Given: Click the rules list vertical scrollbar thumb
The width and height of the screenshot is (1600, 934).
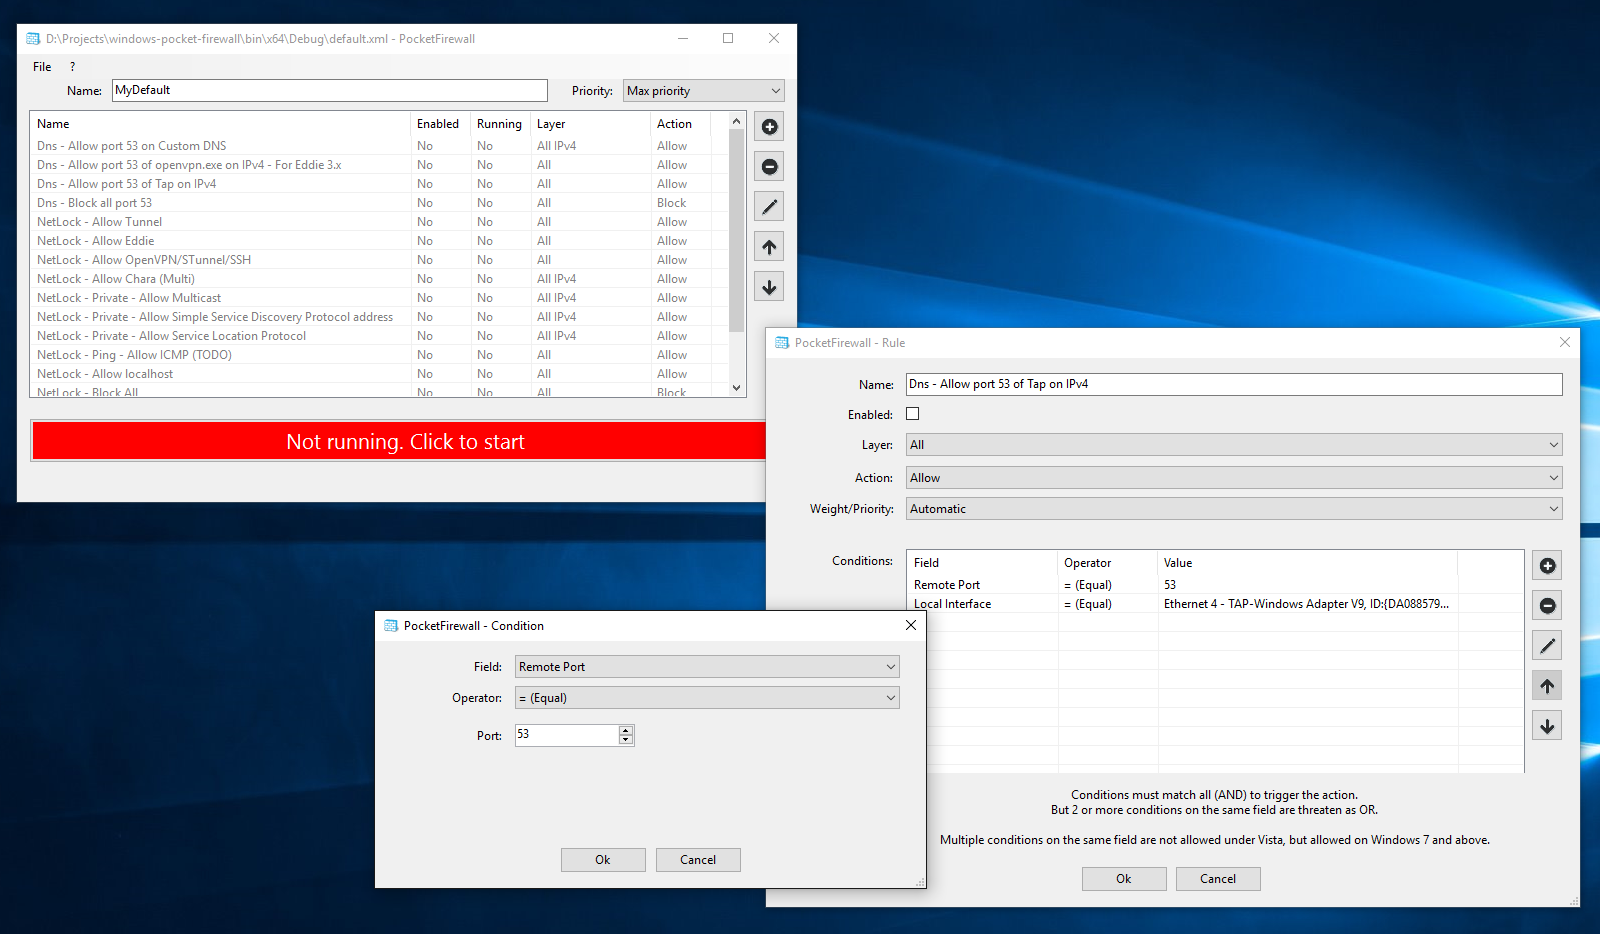Looking at the screenshot, I should tap(737, 232).
